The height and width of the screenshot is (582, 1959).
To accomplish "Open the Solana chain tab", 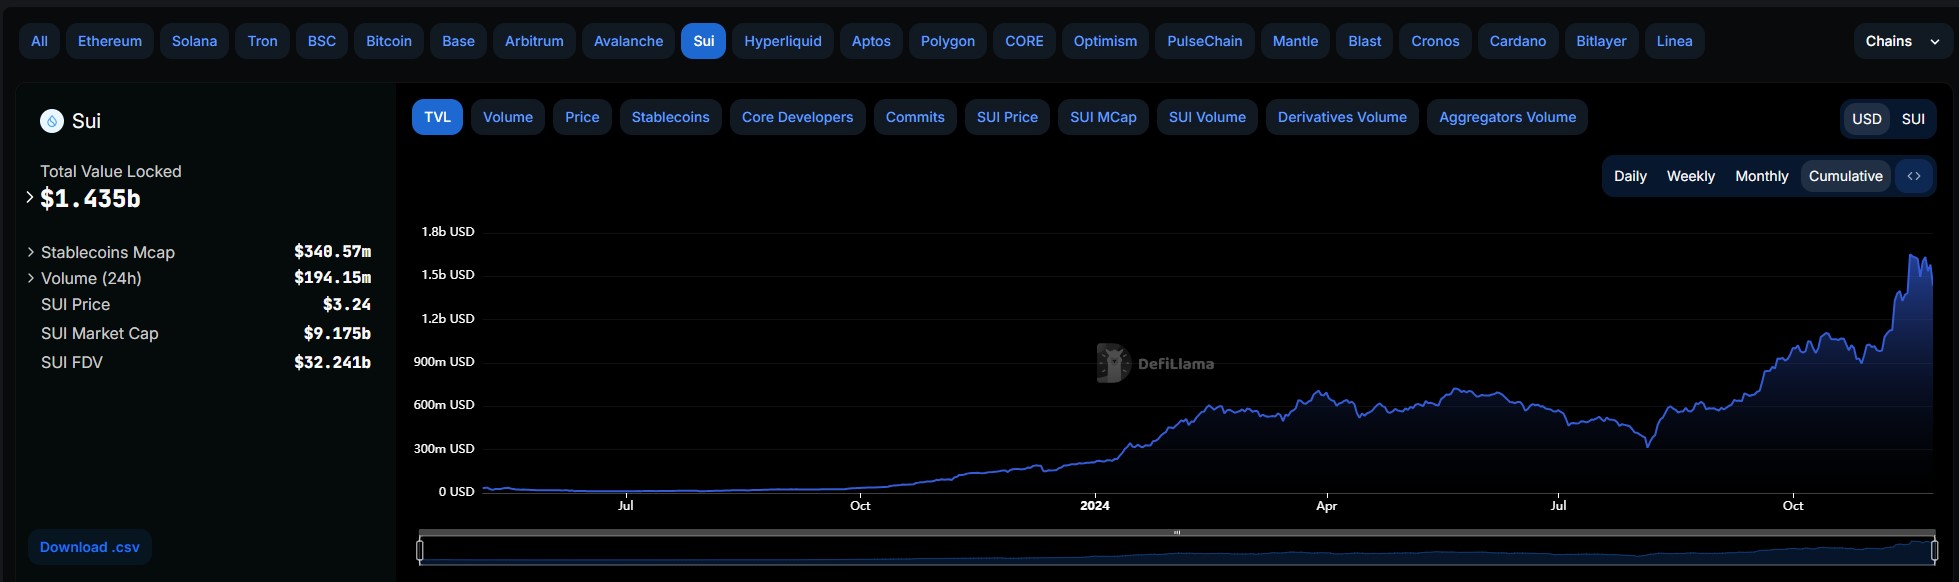I will click(194, 41).
